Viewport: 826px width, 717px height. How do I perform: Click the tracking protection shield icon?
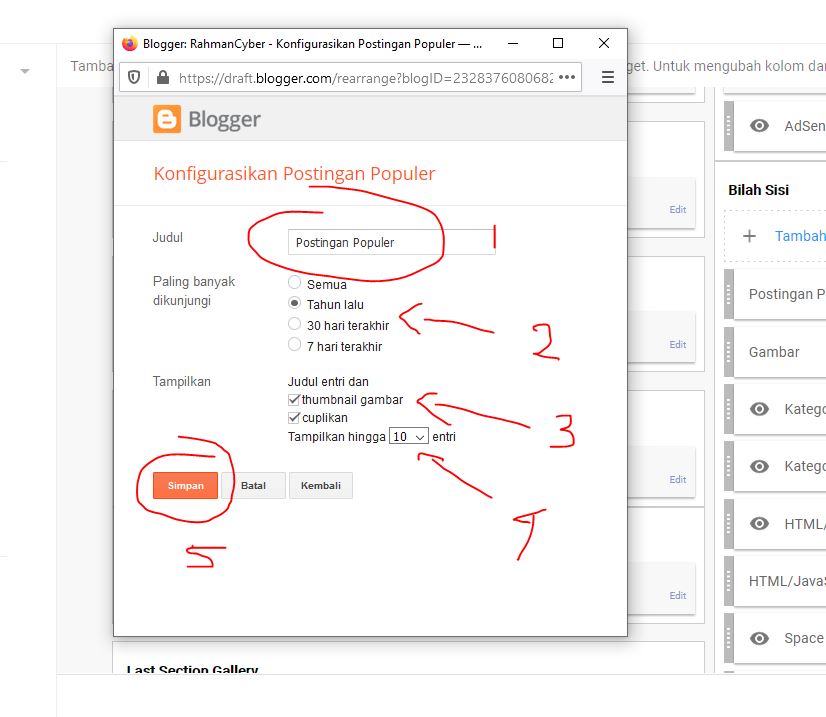point(134,77)
